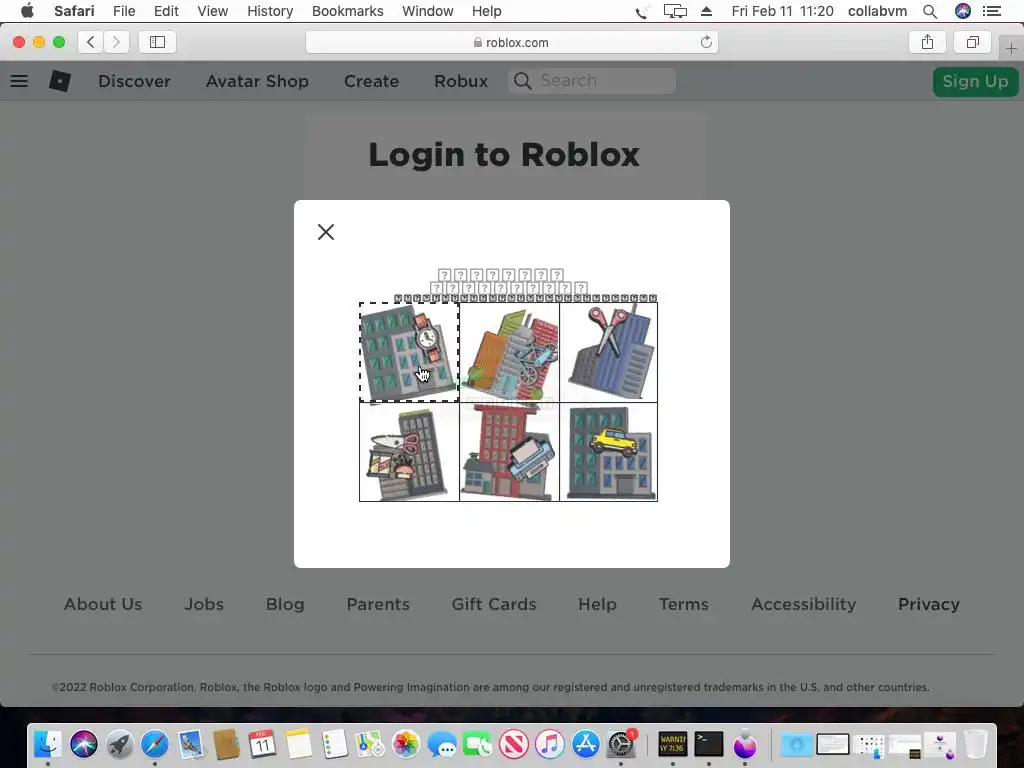1024x768 pixels.
Task: Open Maps from the Dock
Action: click(370, 744)
